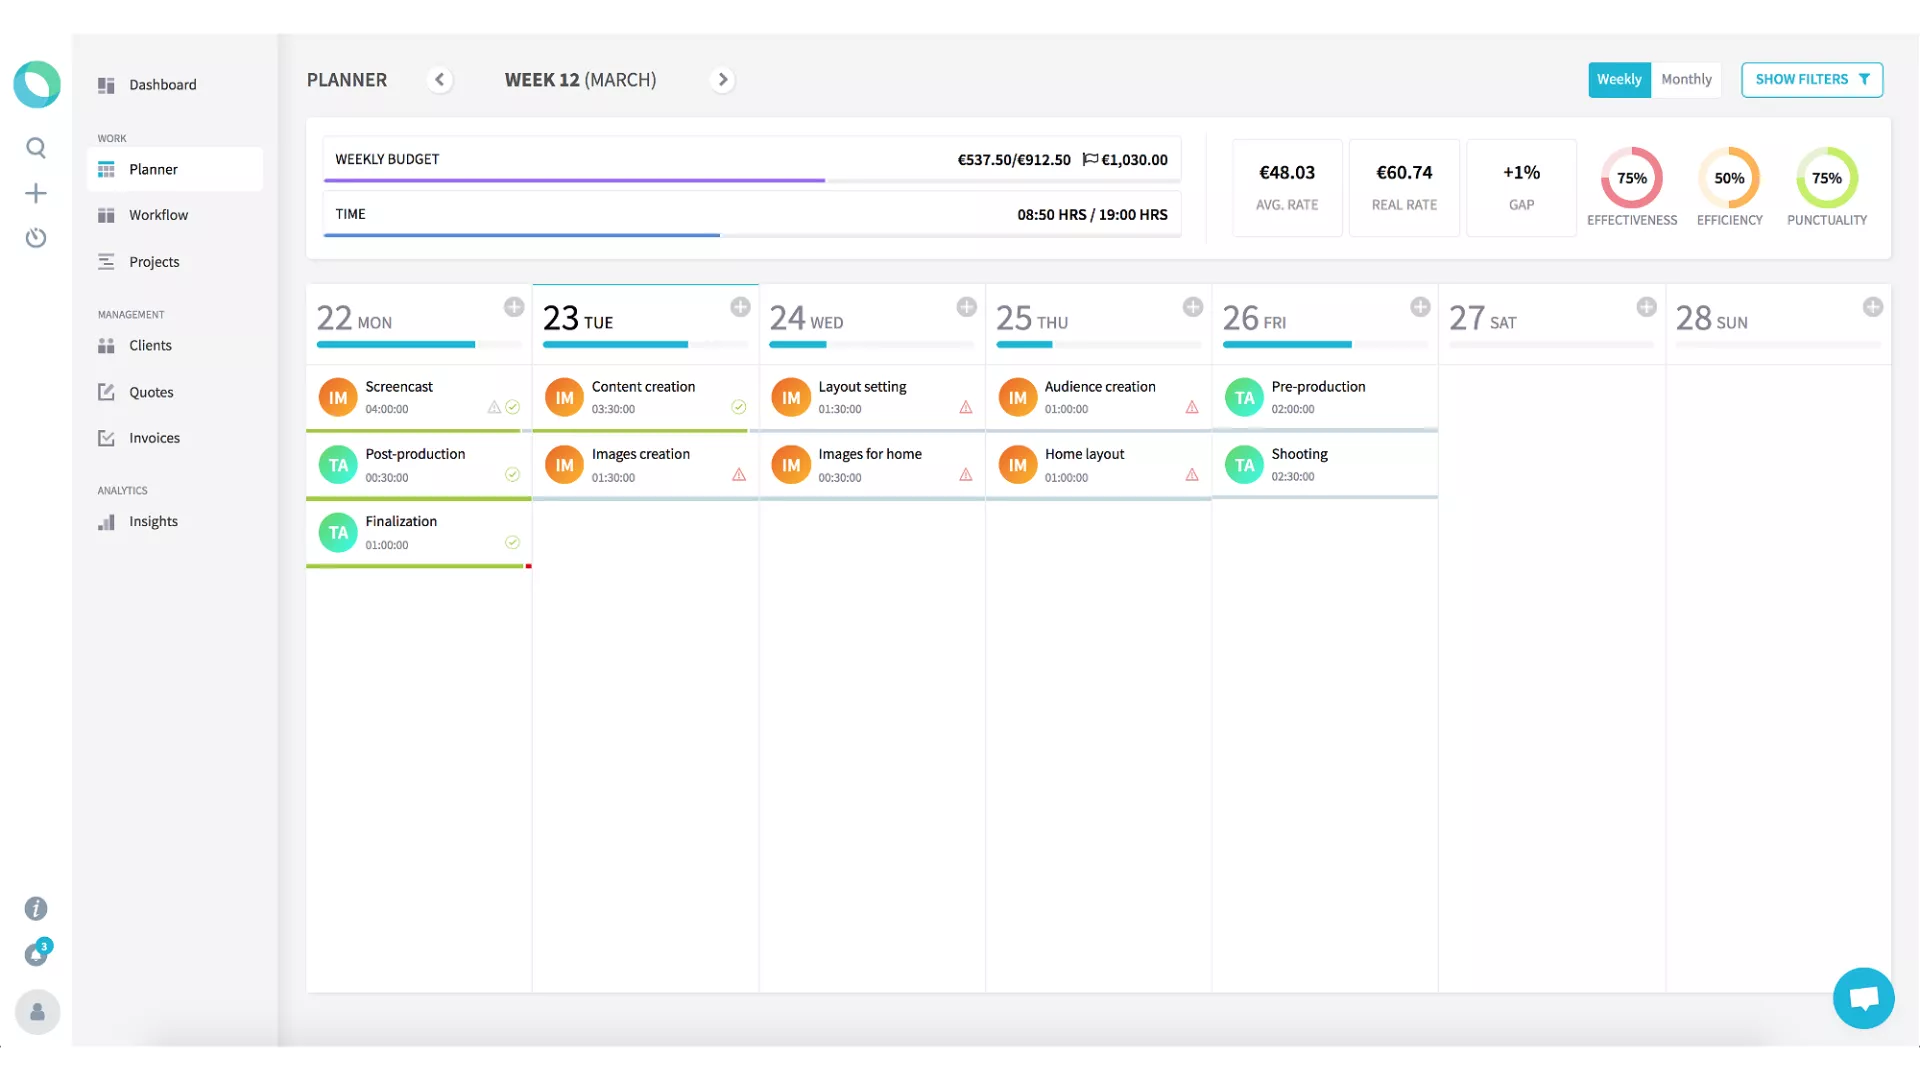
Task: Open Workflow from the sidebar menu
Action: point(158,215)
